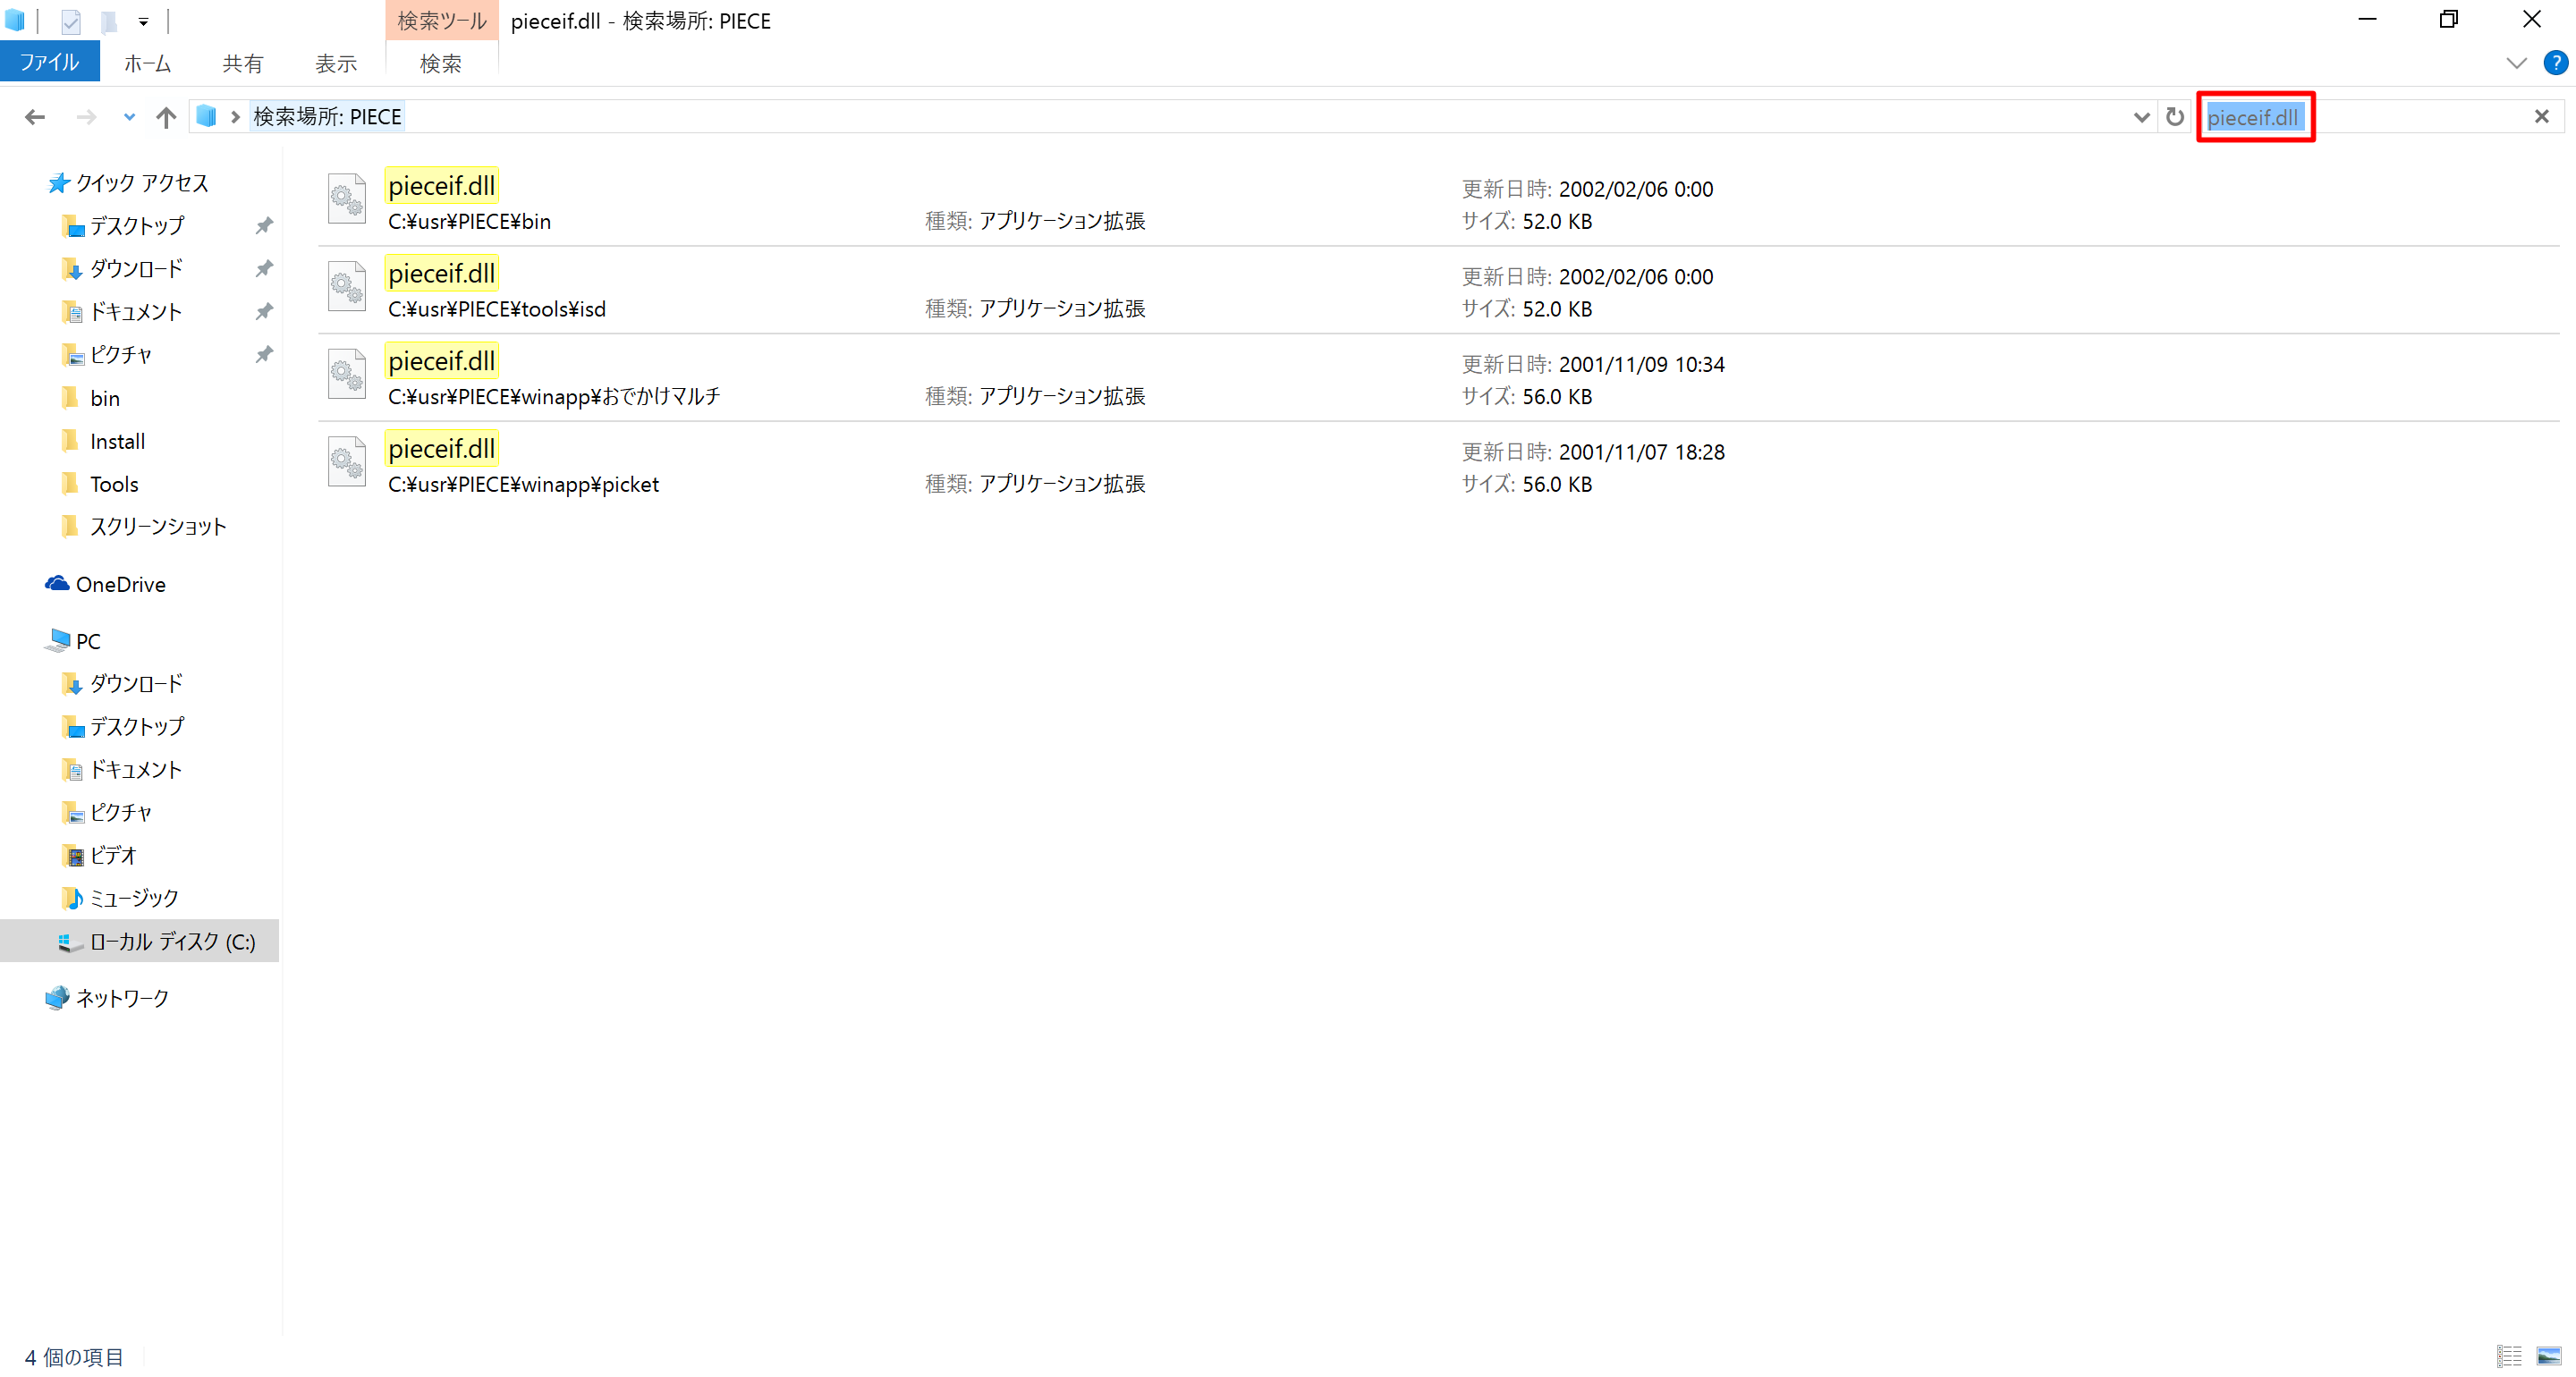This screenshot has width=2576, height=1377.
Task: Click the ネットワーク network icon
Action: (x=57, y=998)
